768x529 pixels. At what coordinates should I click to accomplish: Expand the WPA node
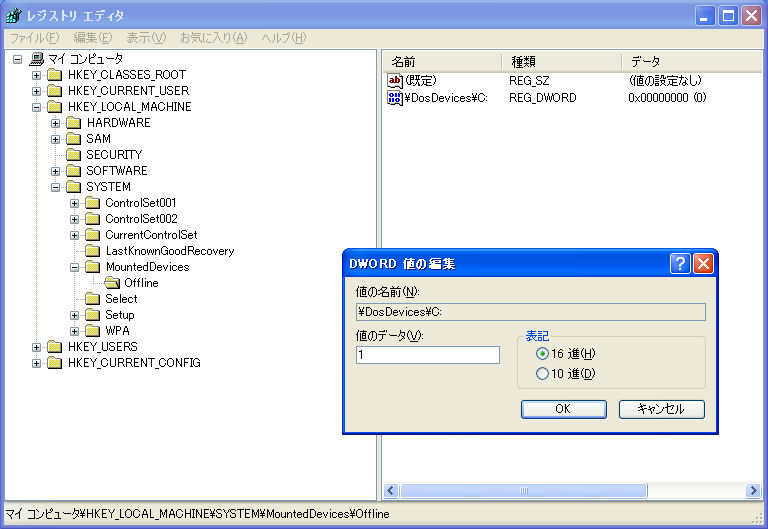tap(74, 331)
